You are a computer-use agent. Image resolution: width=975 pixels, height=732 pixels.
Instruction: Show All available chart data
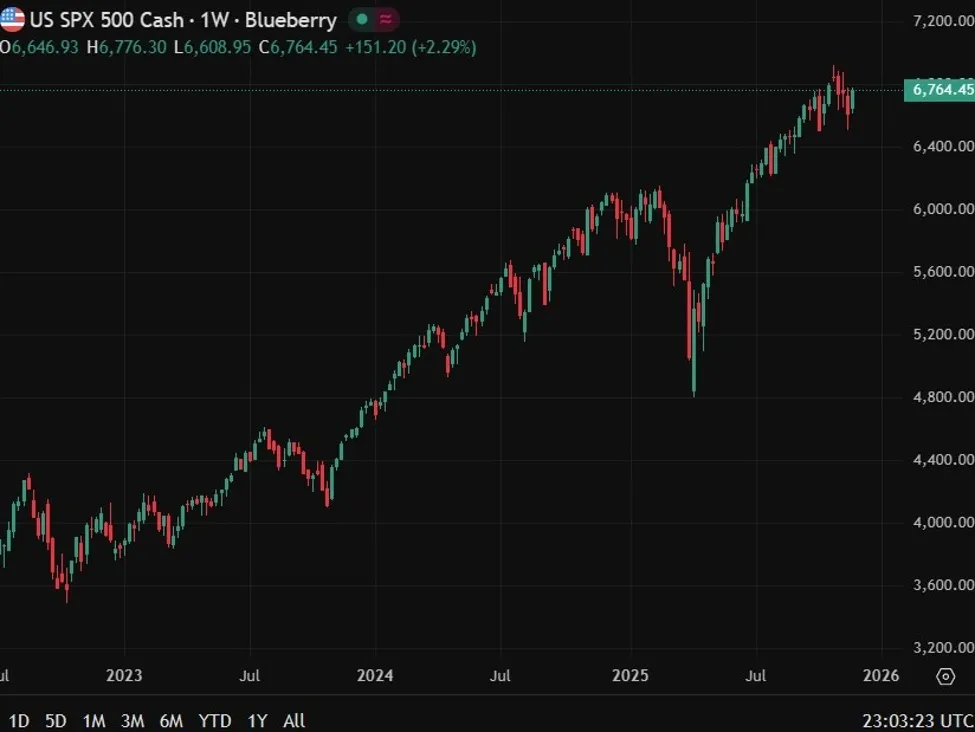[294, 720]
